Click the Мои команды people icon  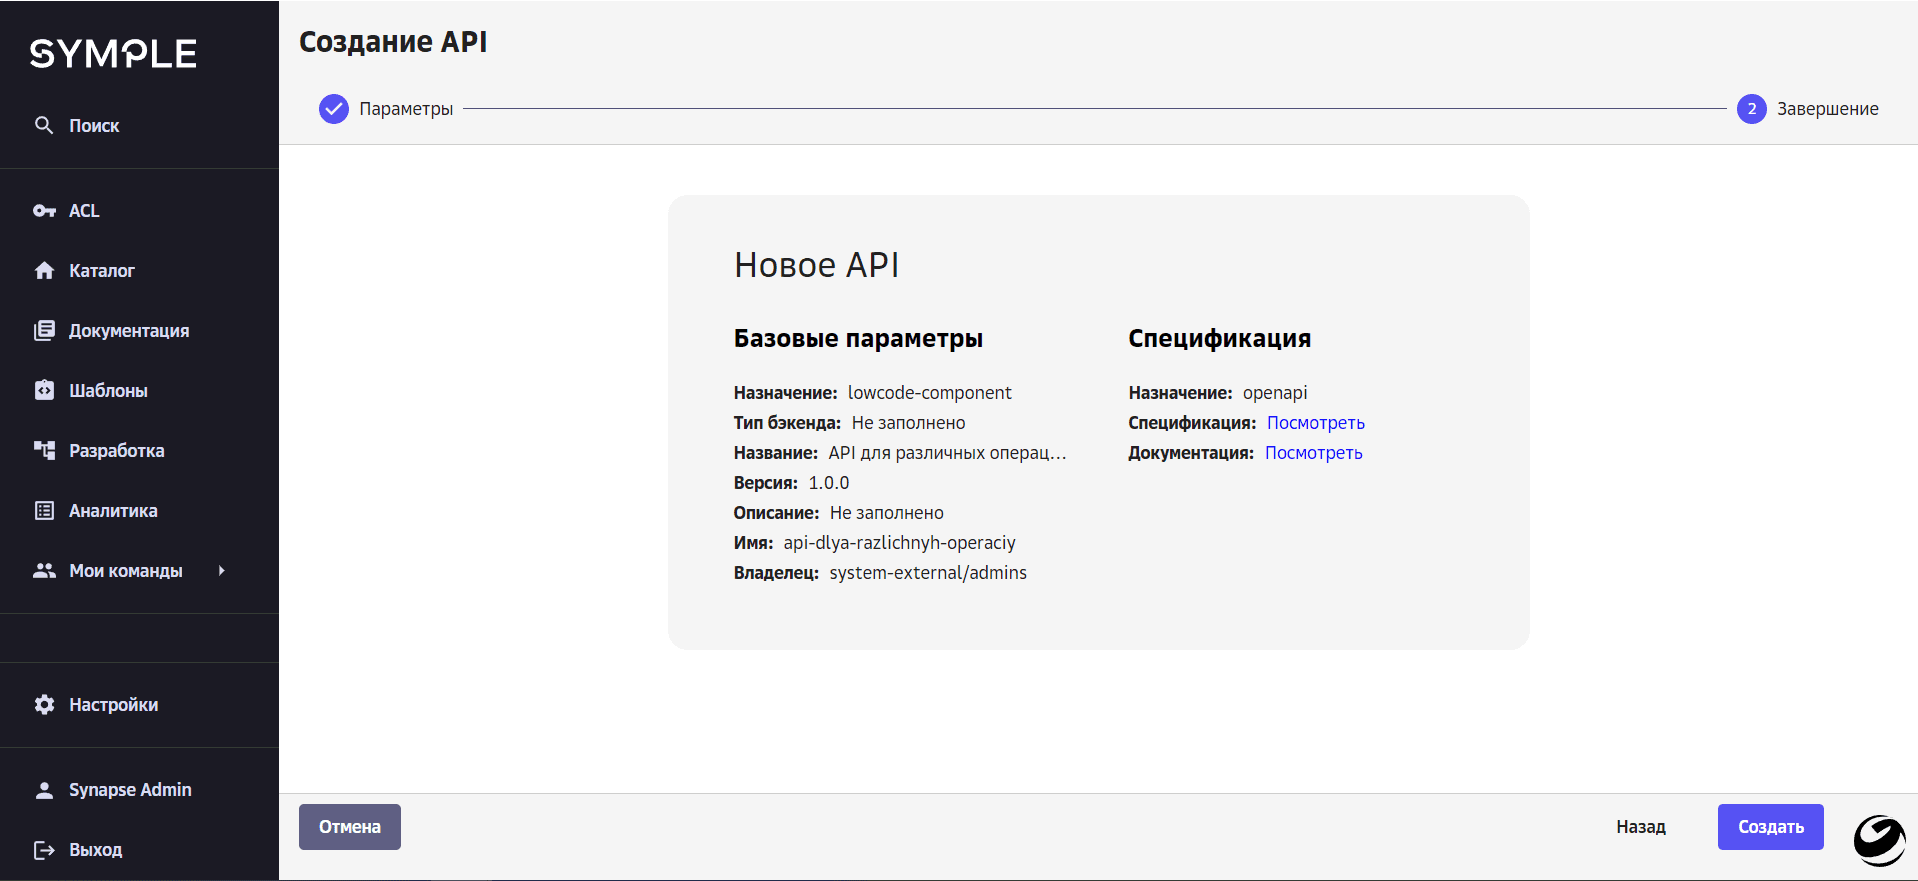pos(44,570)
